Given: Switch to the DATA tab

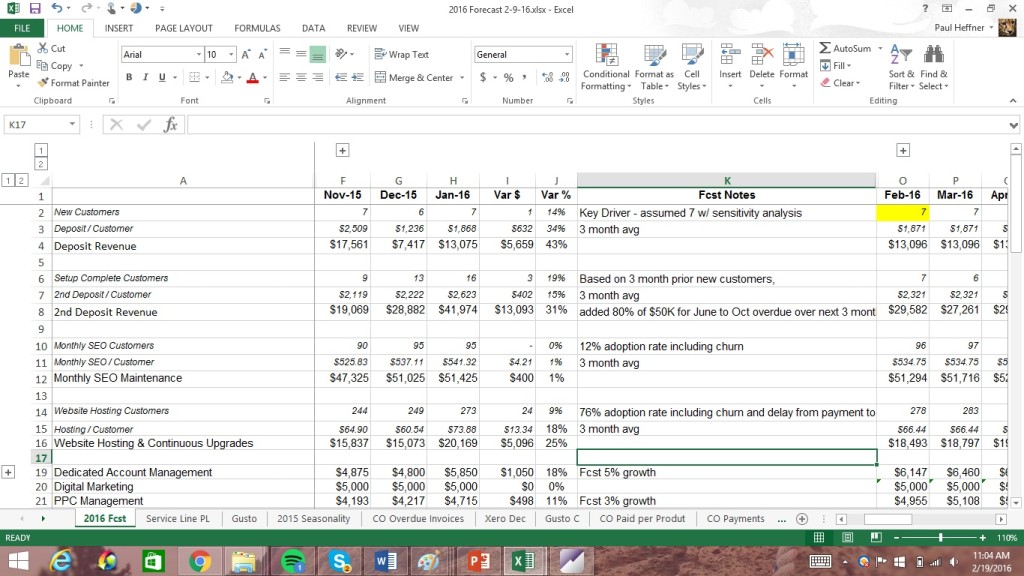Looking at the screenshot, I should click(x=313, y=28).
